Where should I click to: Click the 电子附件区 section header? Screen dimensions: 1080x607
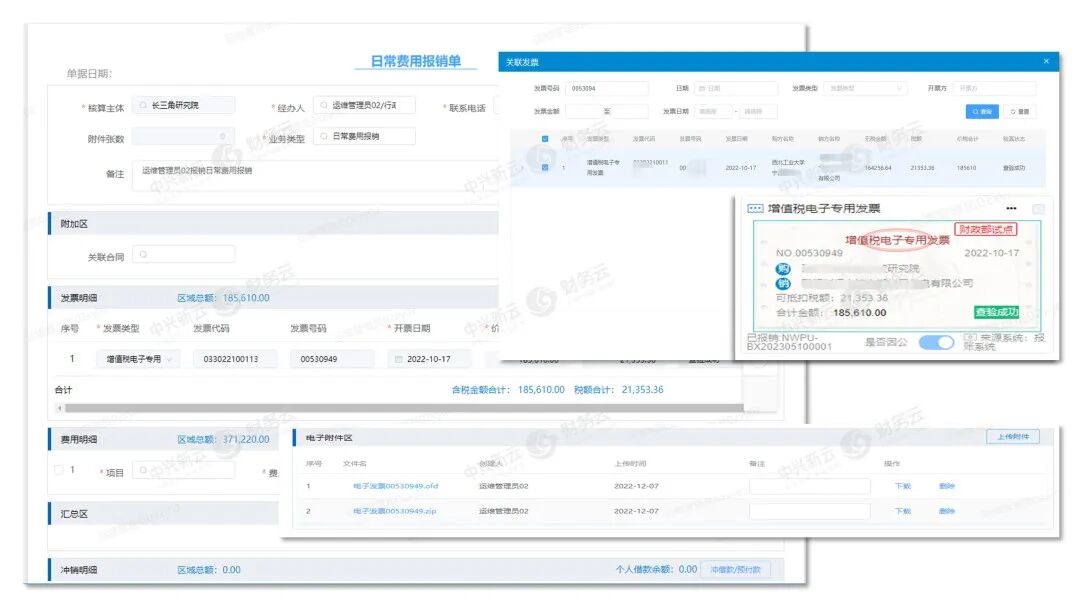click(673, 438)
